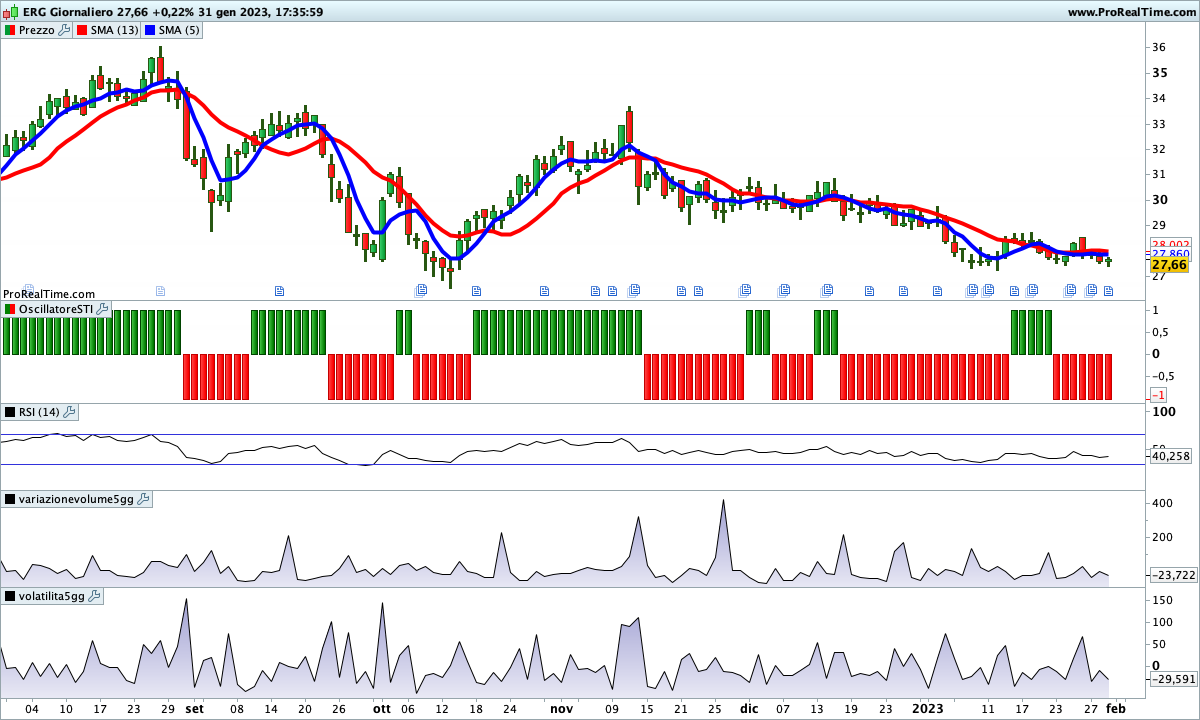Click the 150 level on volatility axis
The width and height of the screenshot is (1200, 720).
tap(1162, 600)
